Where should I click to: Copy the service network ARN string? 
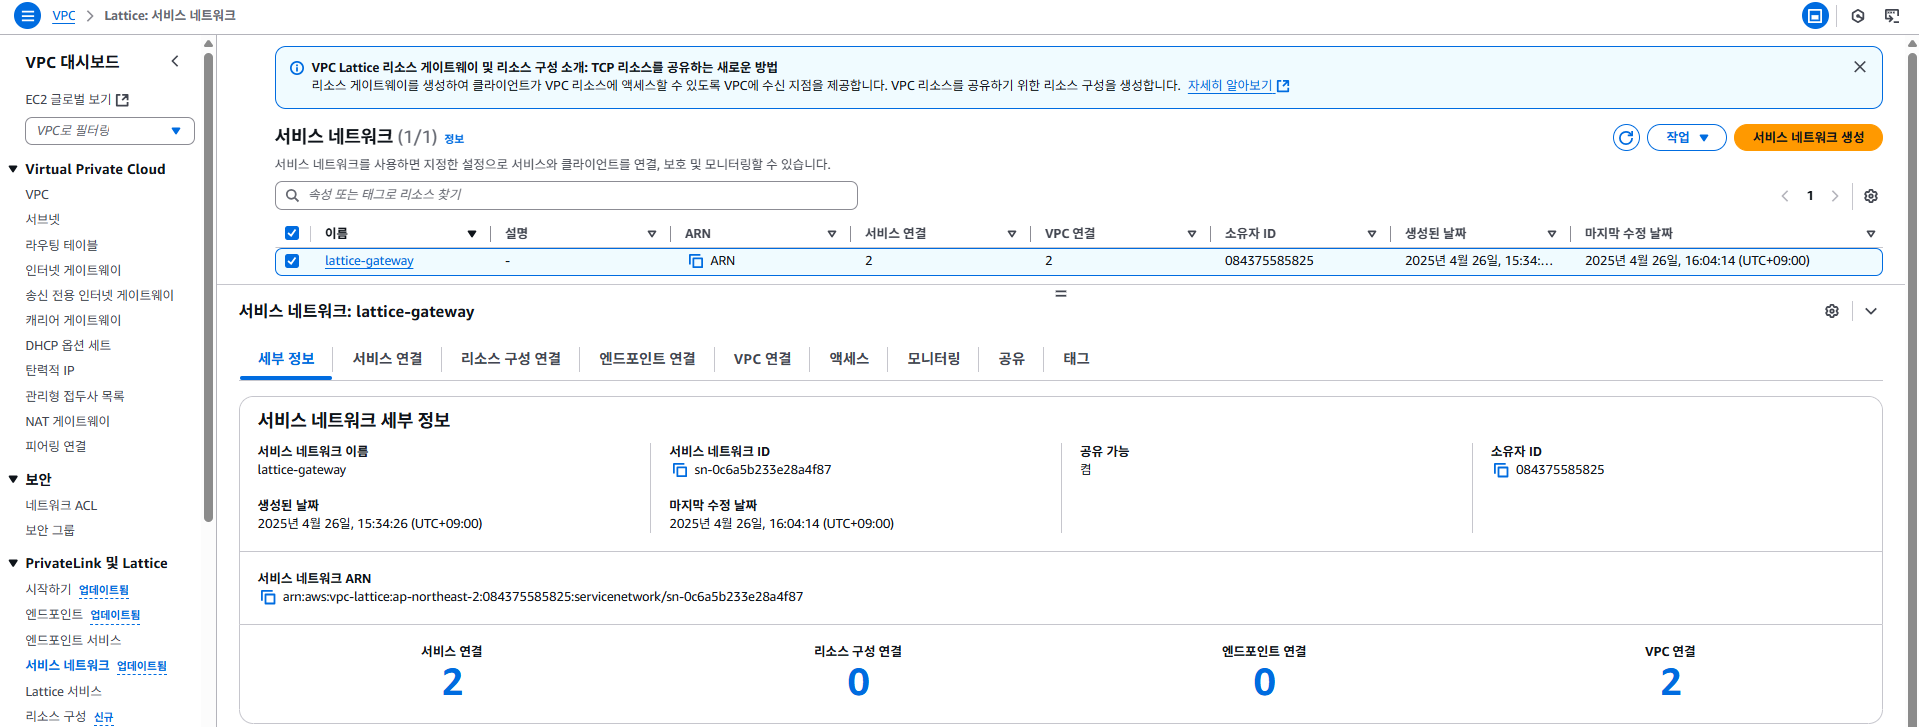click(x=268, y=597)
